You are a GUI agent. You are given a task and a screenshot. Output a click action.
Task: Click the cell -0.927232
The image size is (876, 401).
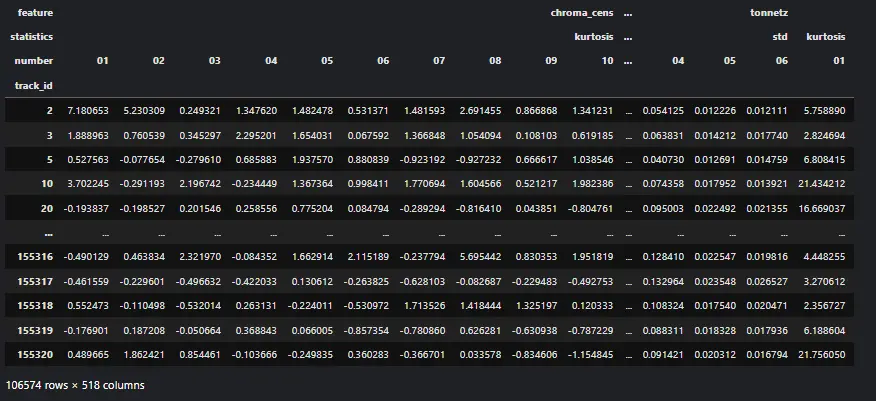[x=478, y=160]
